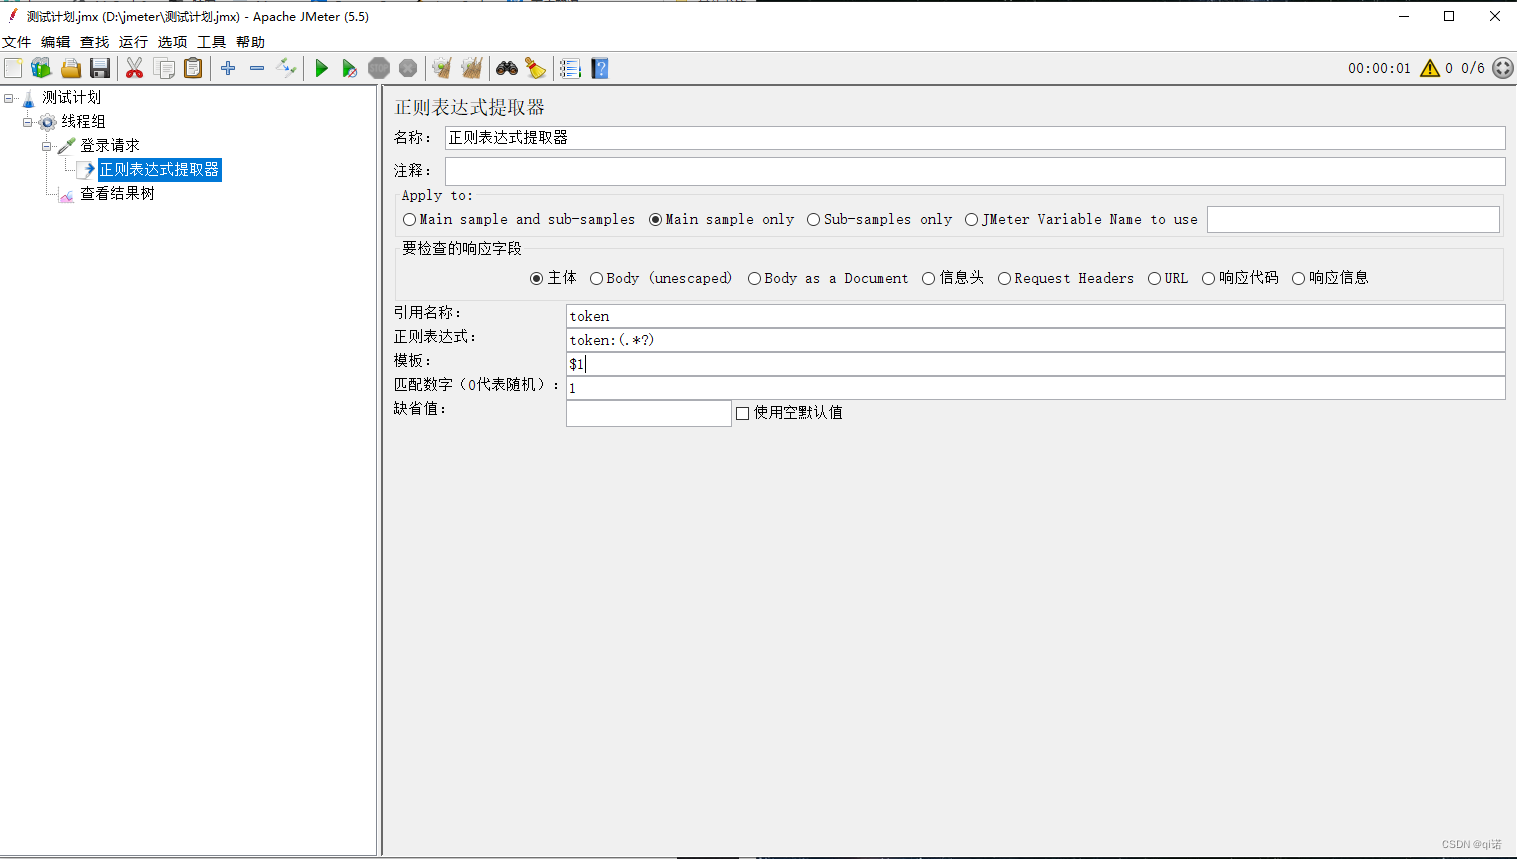Click the Shutdown test icon

pyautogui.click(x=408, y=68)
